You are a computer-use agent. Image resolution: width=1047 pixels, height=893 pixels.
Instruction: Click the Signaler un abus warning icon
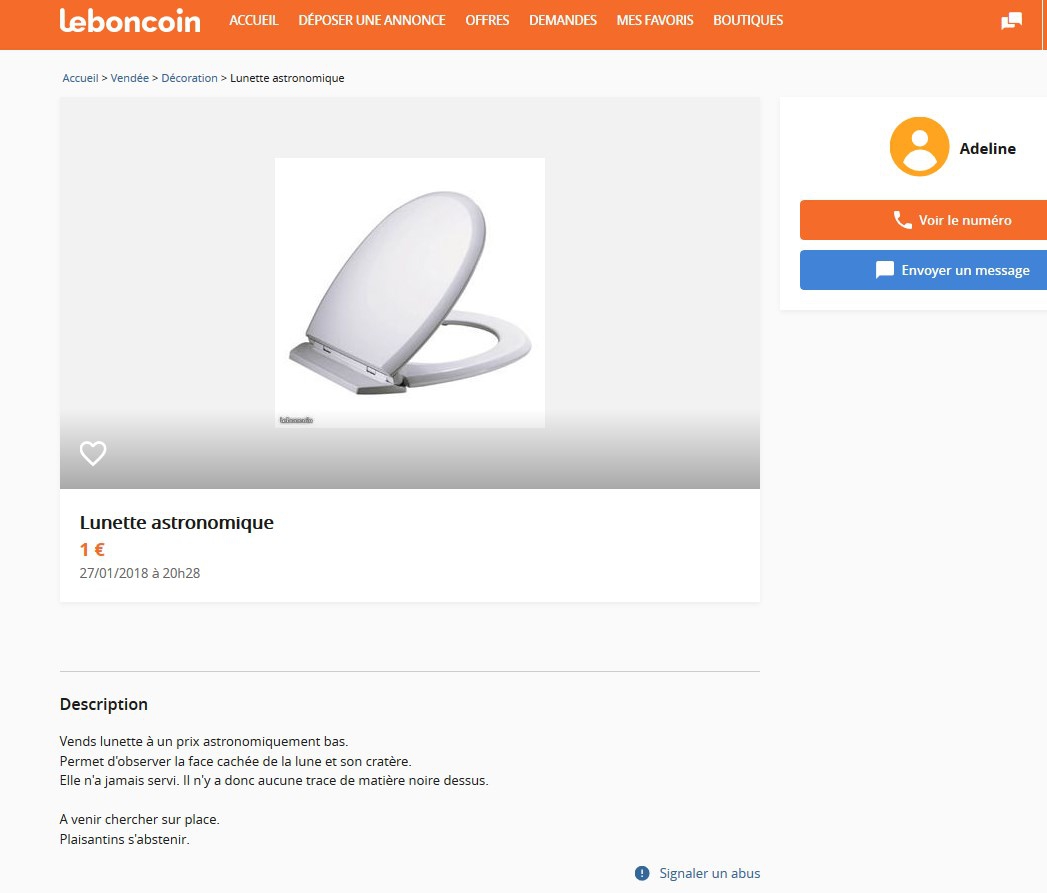[x=642, y=873]
